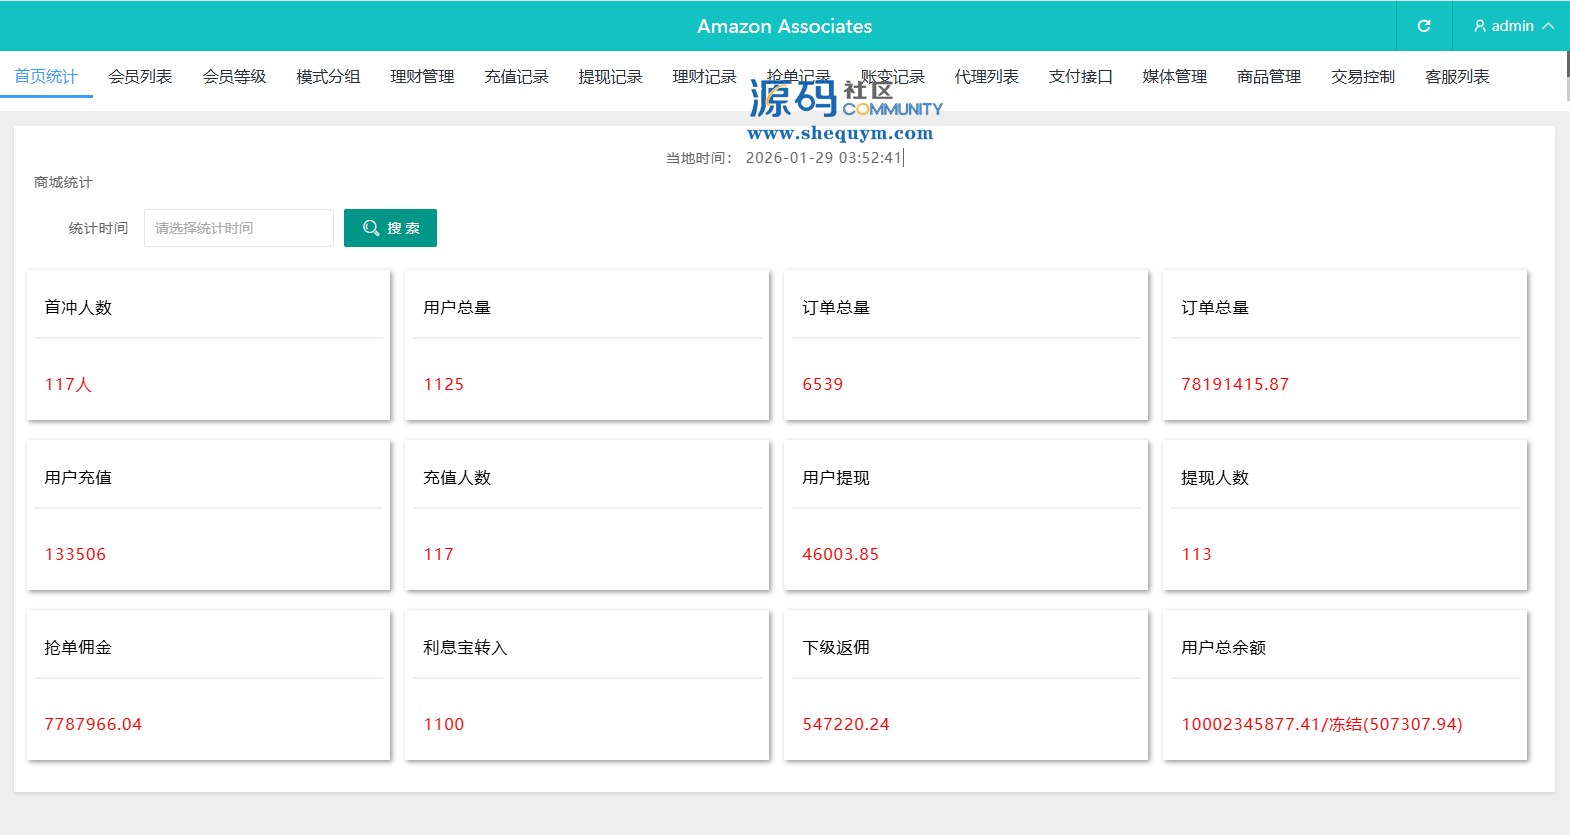This screenshot has width=1570, height=835.
Task: Select the 商品管理 tab
Action: (1268, 77)
